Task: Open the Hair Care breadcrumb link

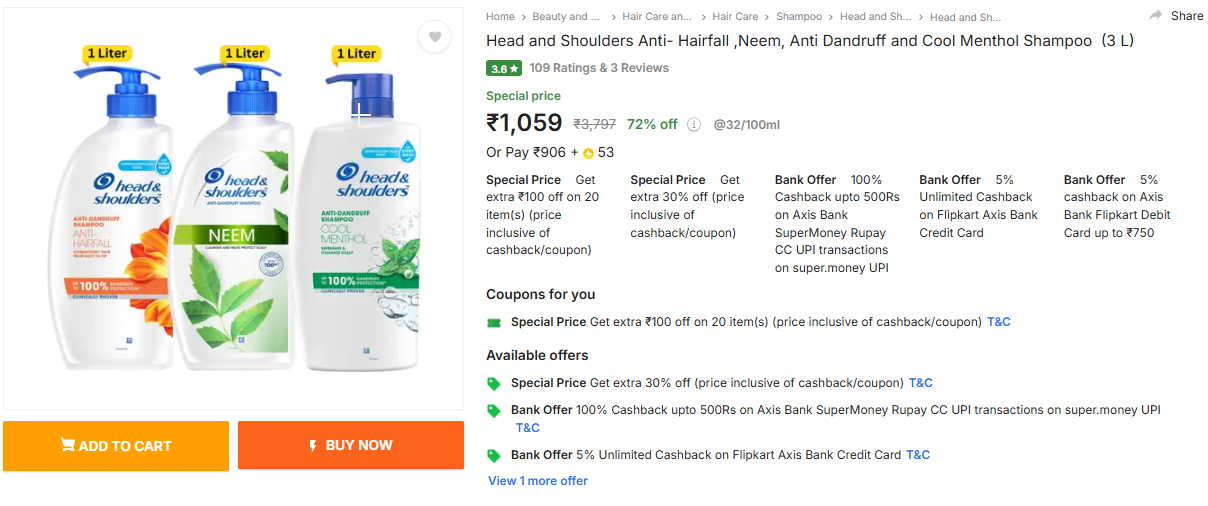Action: pyautogui.click(x=735, y=17)
